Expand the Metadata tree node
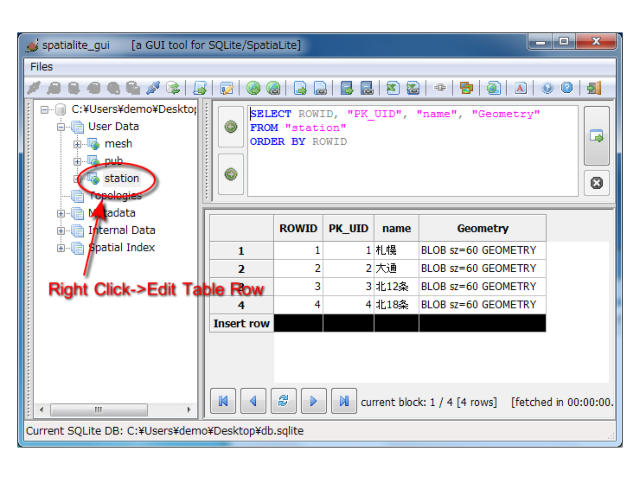640x480 pixels. click(x=61, y=213)
